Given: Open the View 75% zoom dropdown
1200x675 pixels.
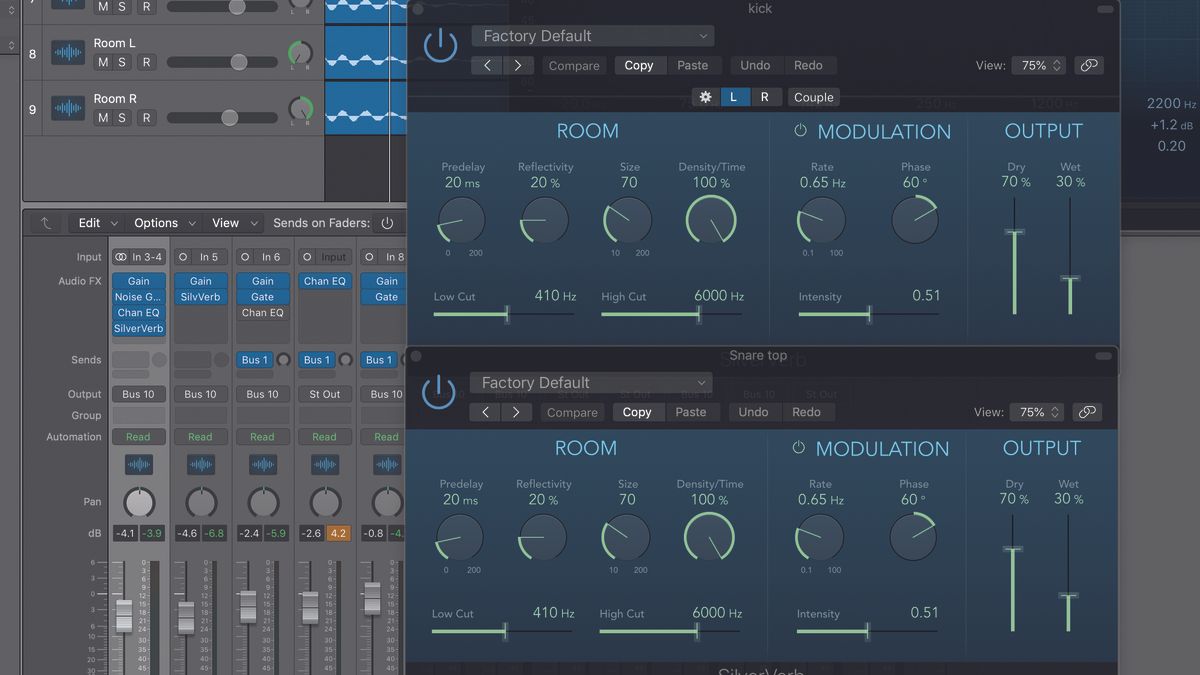Looking at the screenshot, I should (x=1038, y=65).
